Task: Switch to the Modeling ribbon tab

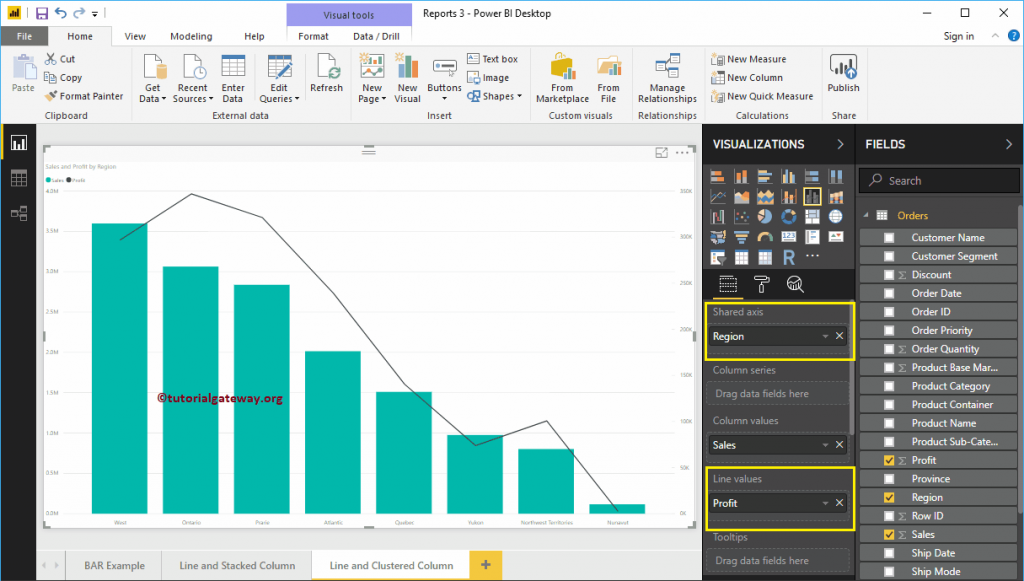Action: (x=191, y=35)
